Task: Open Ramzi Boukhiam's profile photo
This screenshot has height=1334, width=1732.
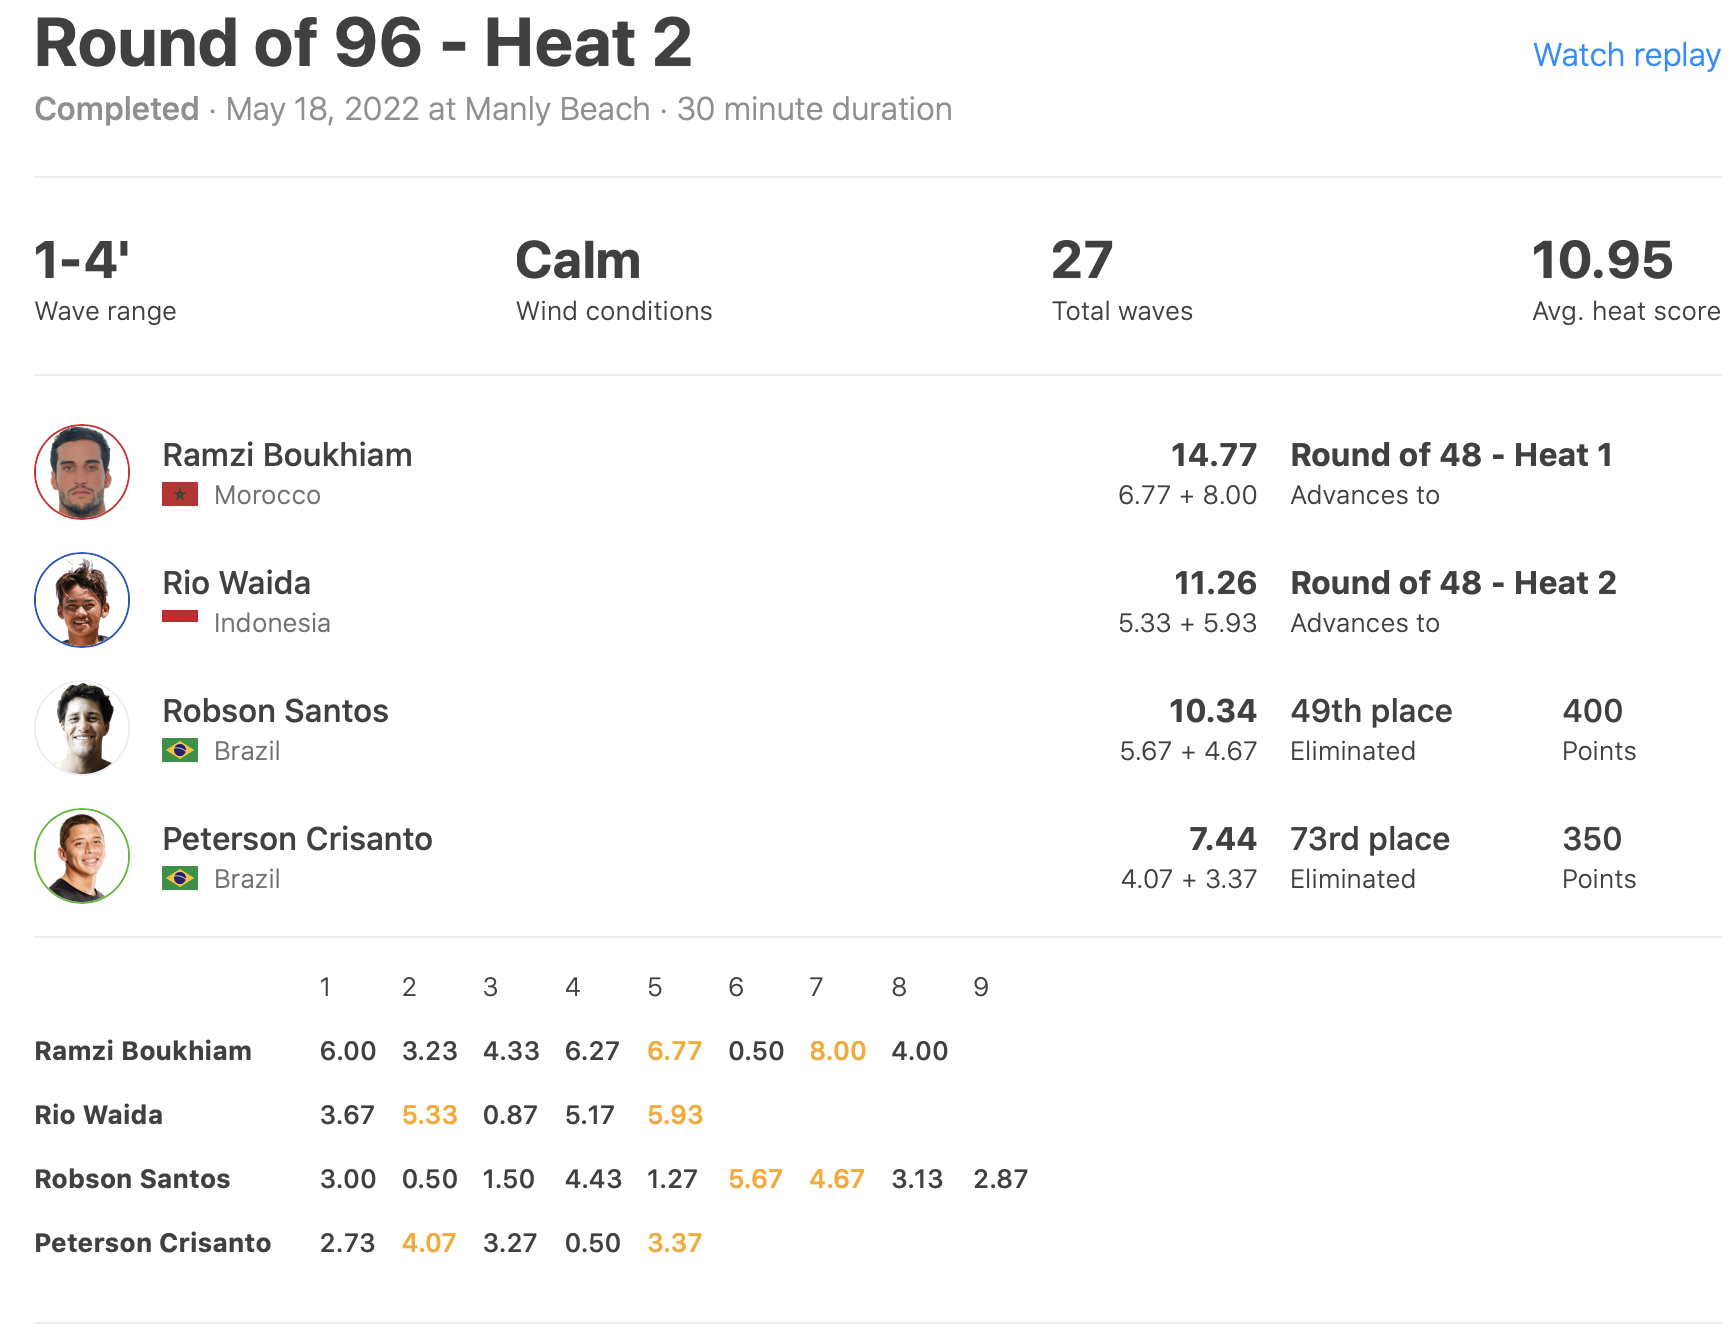Action: [82, 472]
